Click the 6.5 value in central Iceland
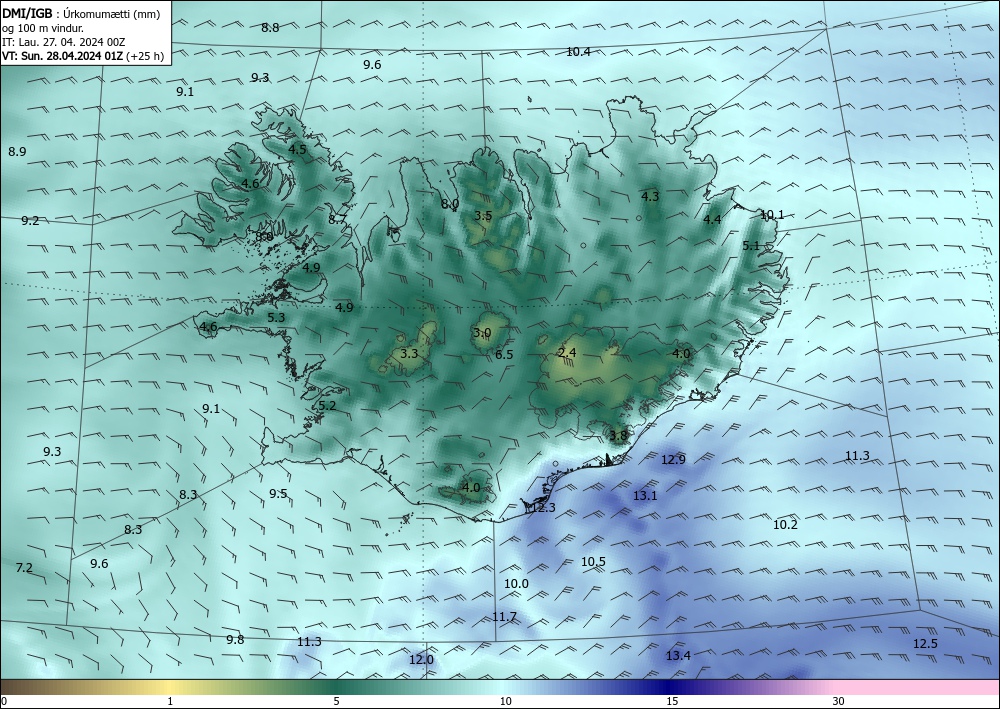This screenshot has height=709, width=1000. pyautogui.click(x=504, y=354)
